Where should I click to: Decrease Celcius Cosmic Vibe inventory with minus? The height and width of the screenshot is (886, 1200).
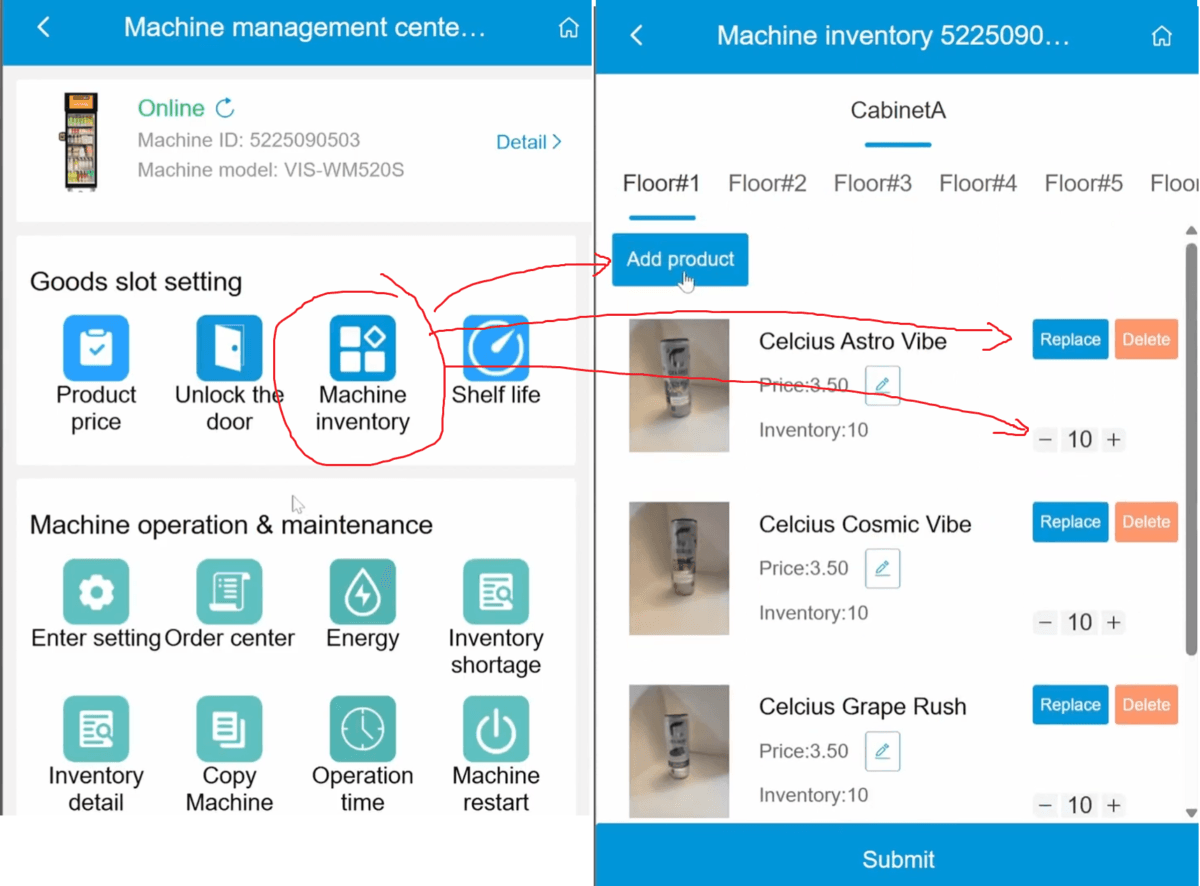click(x=1045, y=622)
